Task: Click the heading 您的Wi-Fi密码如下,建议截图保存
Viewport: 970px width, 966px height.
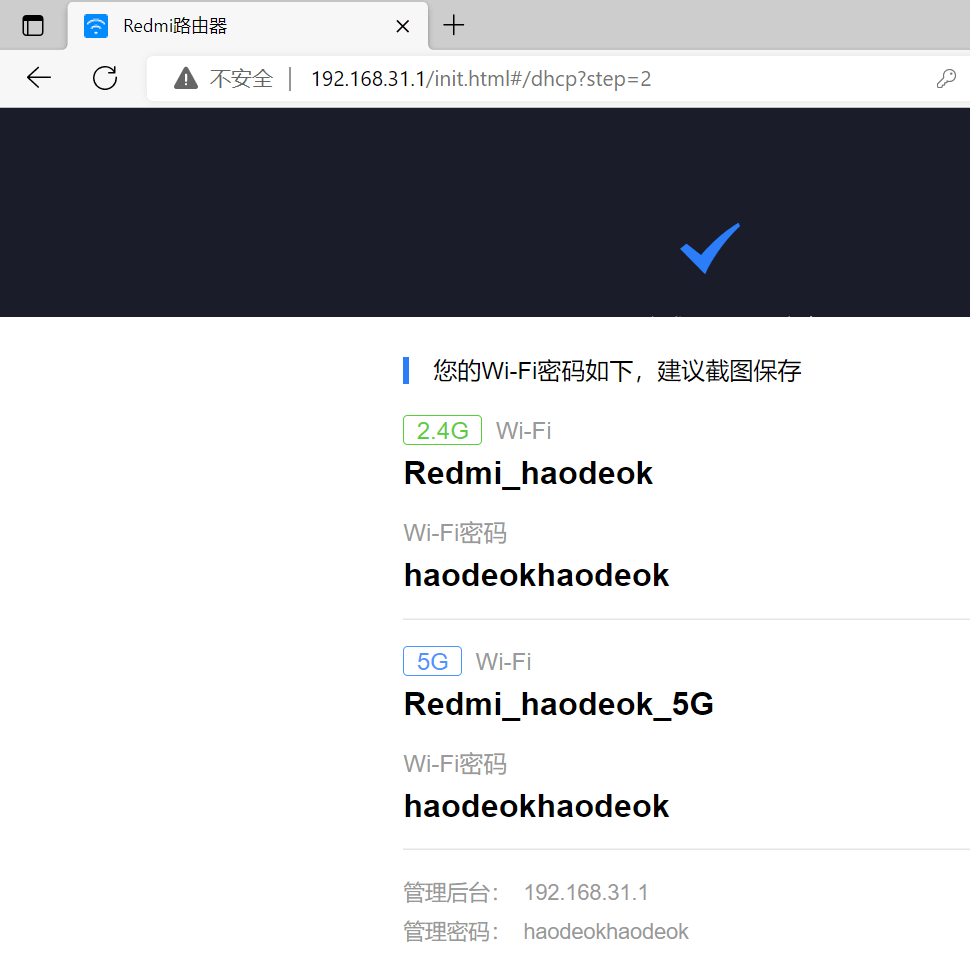Action: [x=617, y=371]
